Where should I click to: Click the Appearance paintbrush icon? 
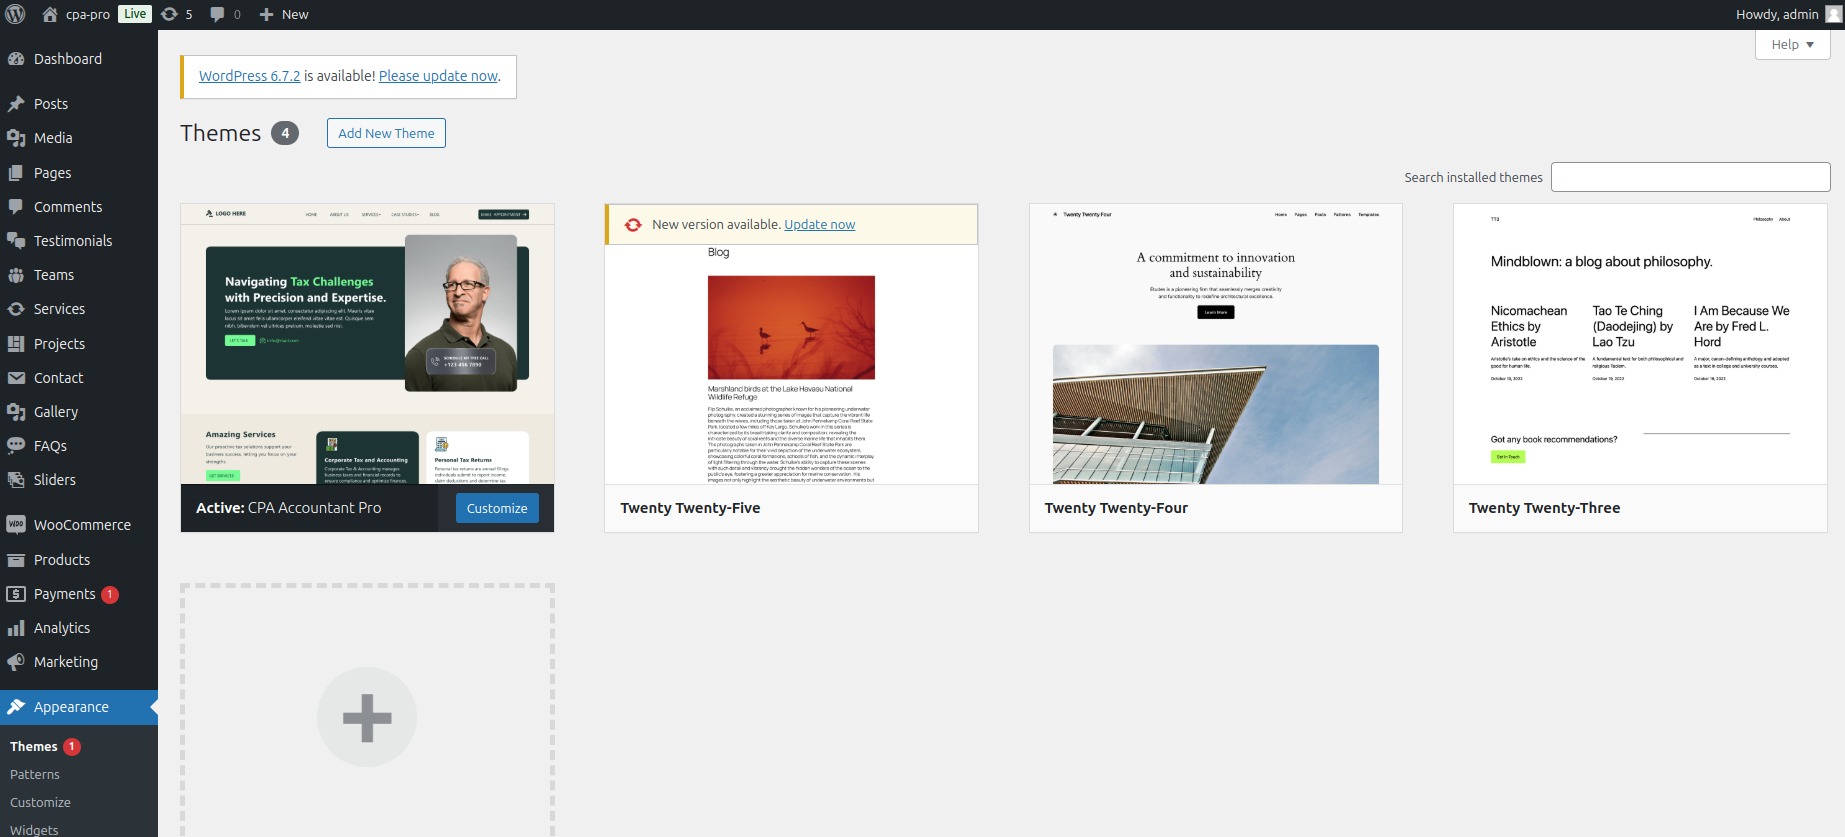(x=16, y=707)
